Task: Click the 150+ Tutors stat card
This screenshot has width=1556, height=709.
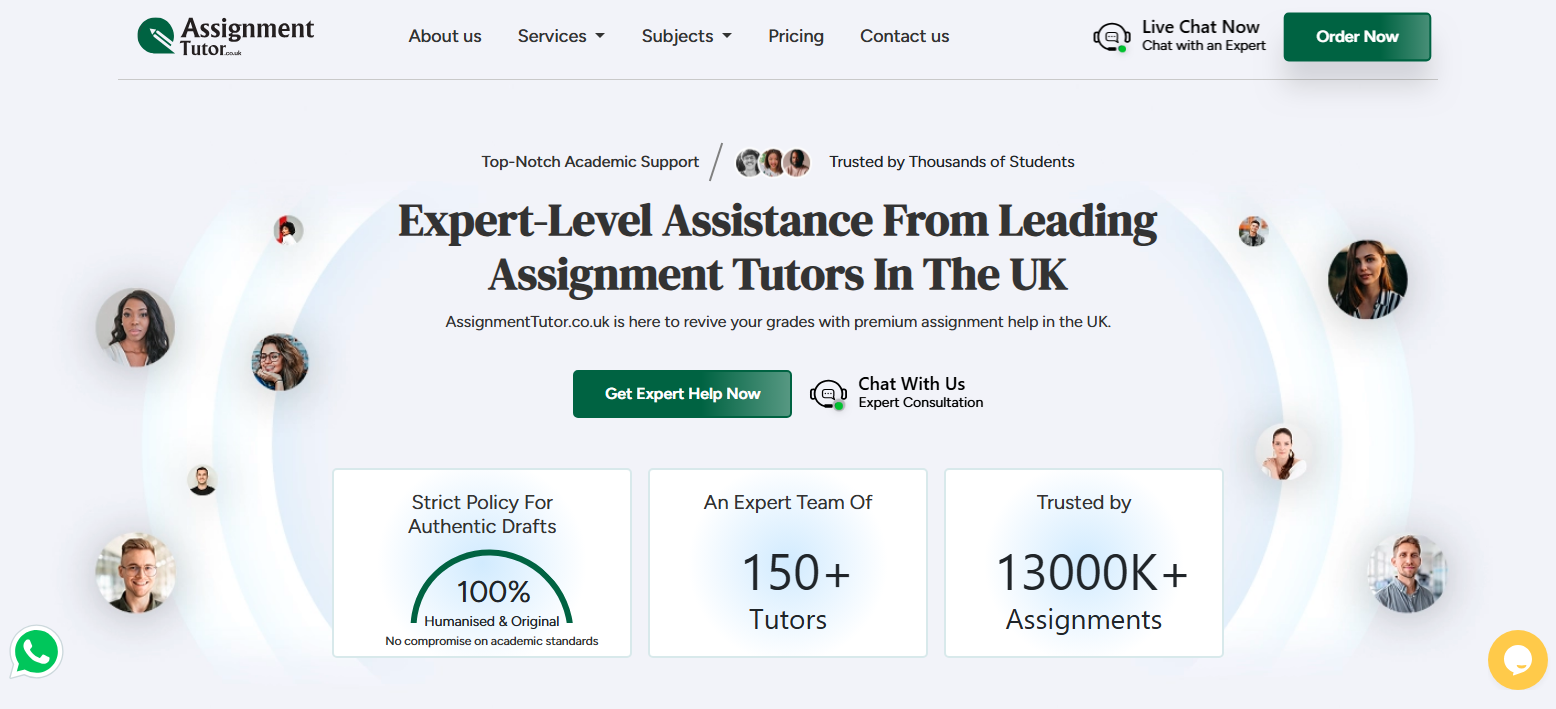Action: [787, 563]
